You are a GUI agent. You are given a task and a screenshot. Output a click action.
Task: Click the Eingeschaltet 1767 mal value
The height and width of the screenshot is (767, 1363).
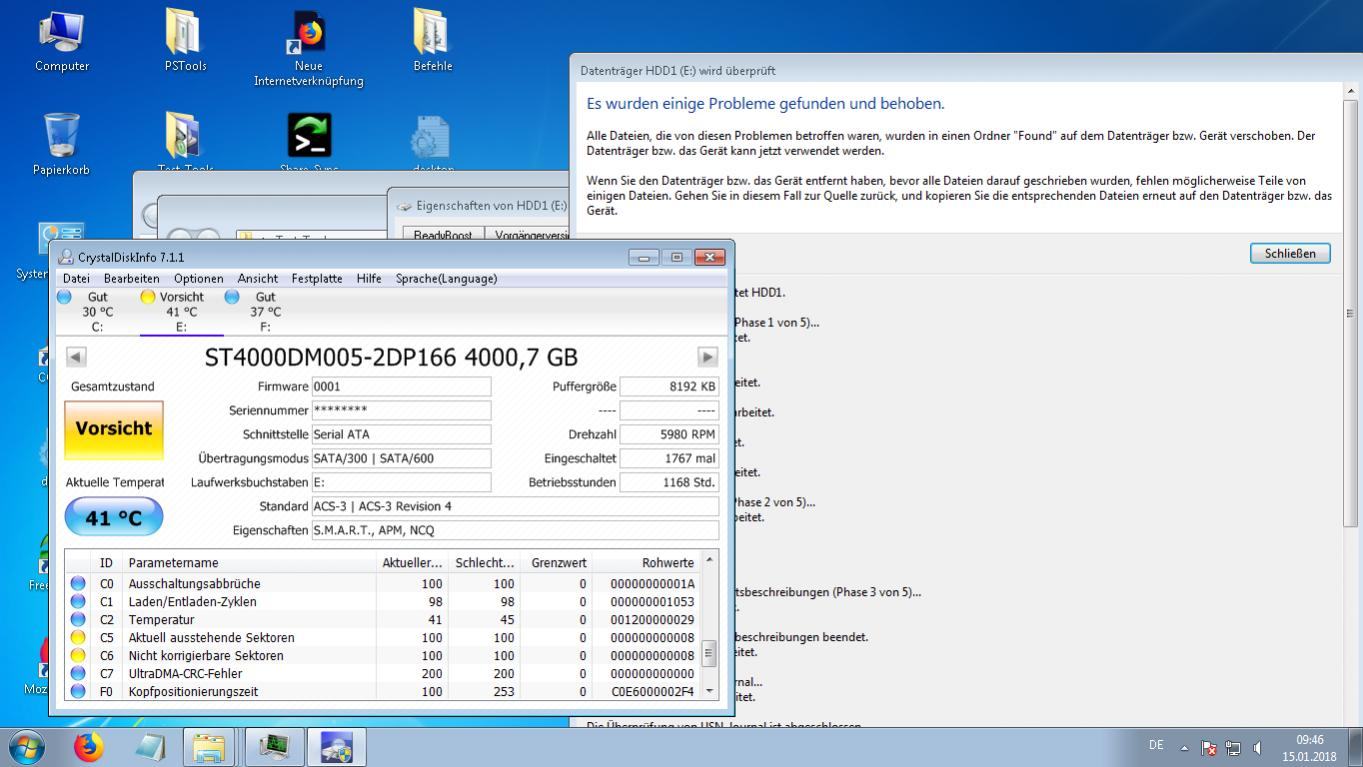pyautogui.click(x=669, y=459)
